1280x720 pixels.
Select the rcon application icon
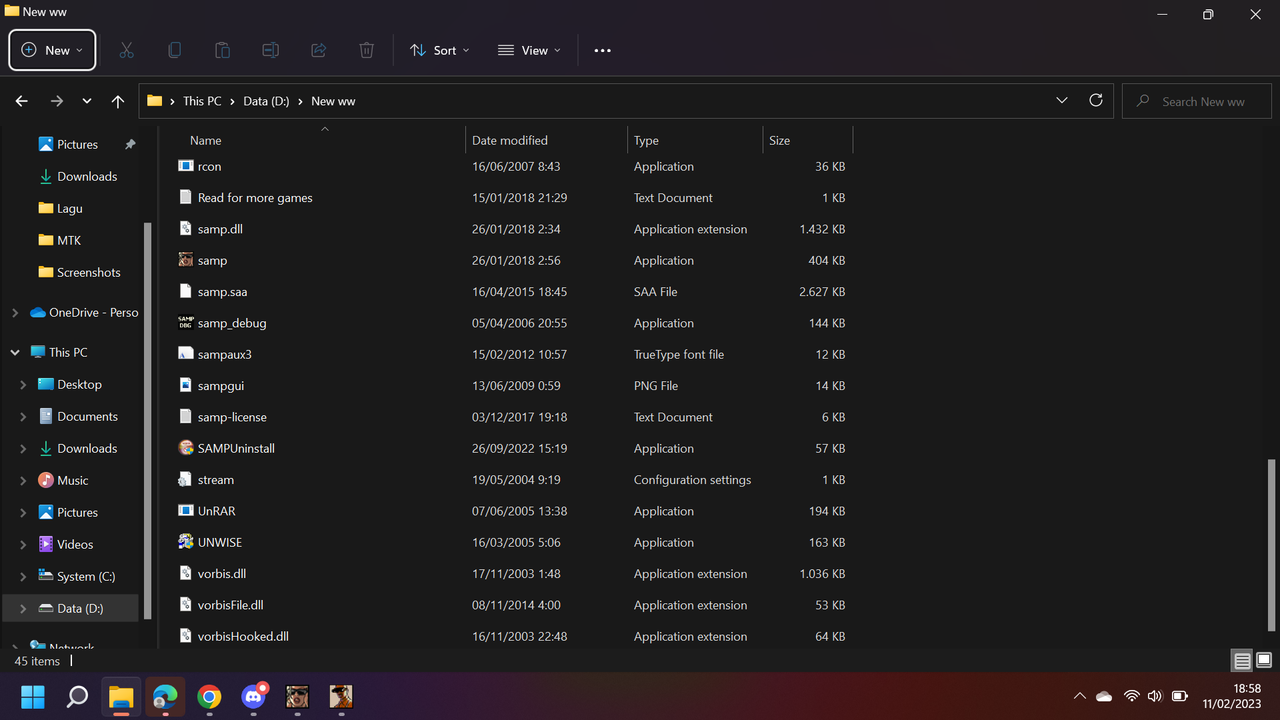point(186,166)
